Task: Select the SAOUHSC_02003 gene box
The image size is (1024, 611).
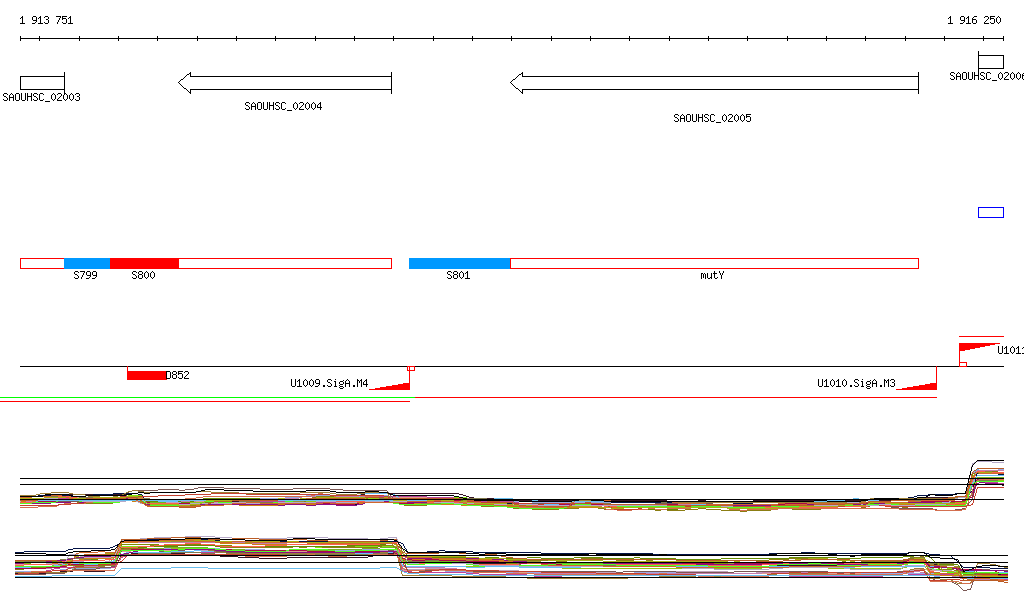Action: tap(42, 83)
